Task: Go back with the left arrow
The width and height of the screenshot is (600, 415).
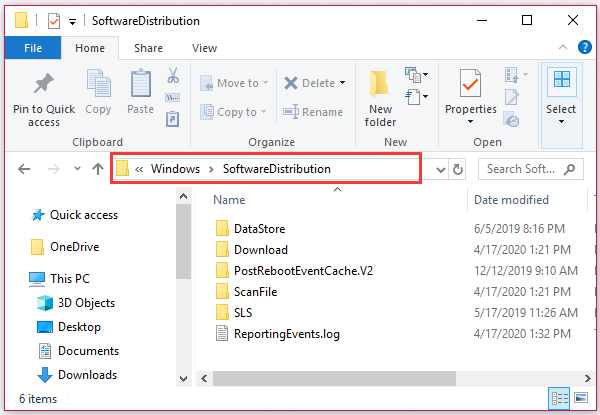Action: tap(24, 169)
